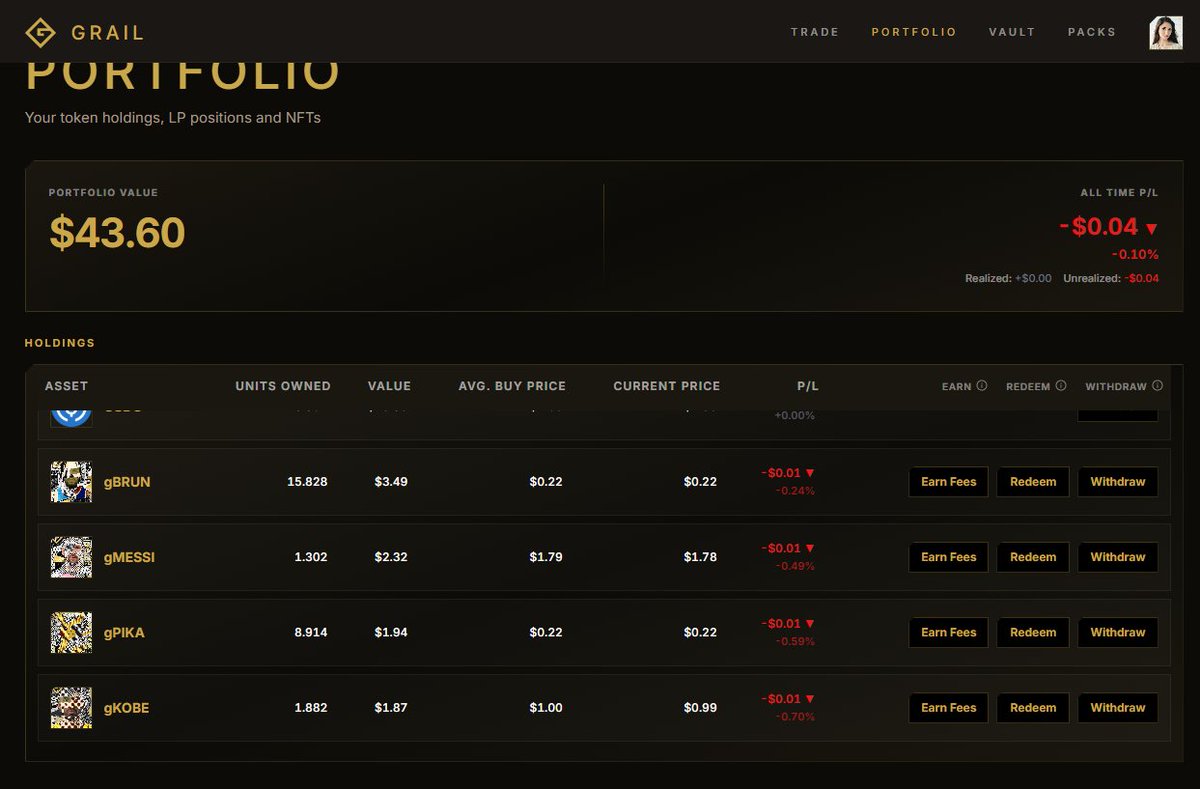Screen dimensions: 1200x789
Task: Click the -0.70% gKOBE loss
Action: [795, 717]
